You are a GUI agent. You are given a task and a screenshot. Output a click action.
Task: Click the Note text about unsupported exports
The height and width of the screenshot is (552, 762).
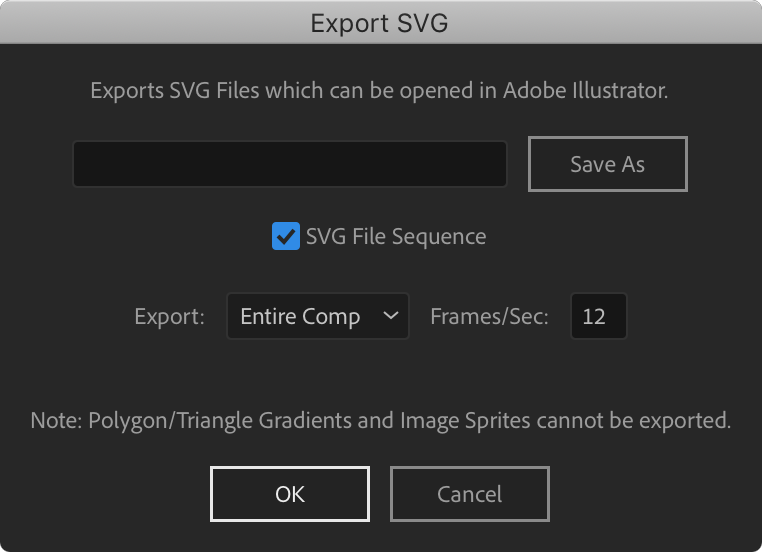coord(380,421)
